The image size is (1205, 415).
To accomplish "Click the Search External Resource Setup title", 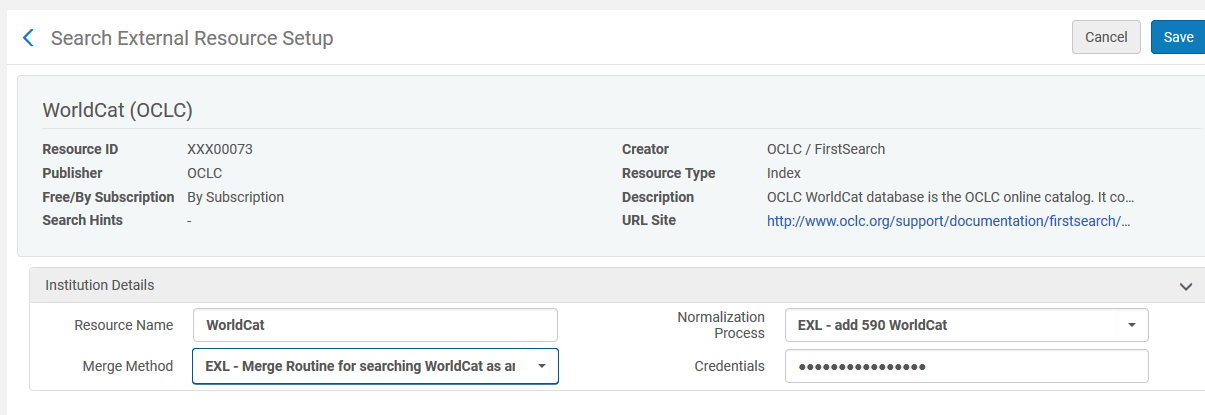I will (x=192, y=38).
